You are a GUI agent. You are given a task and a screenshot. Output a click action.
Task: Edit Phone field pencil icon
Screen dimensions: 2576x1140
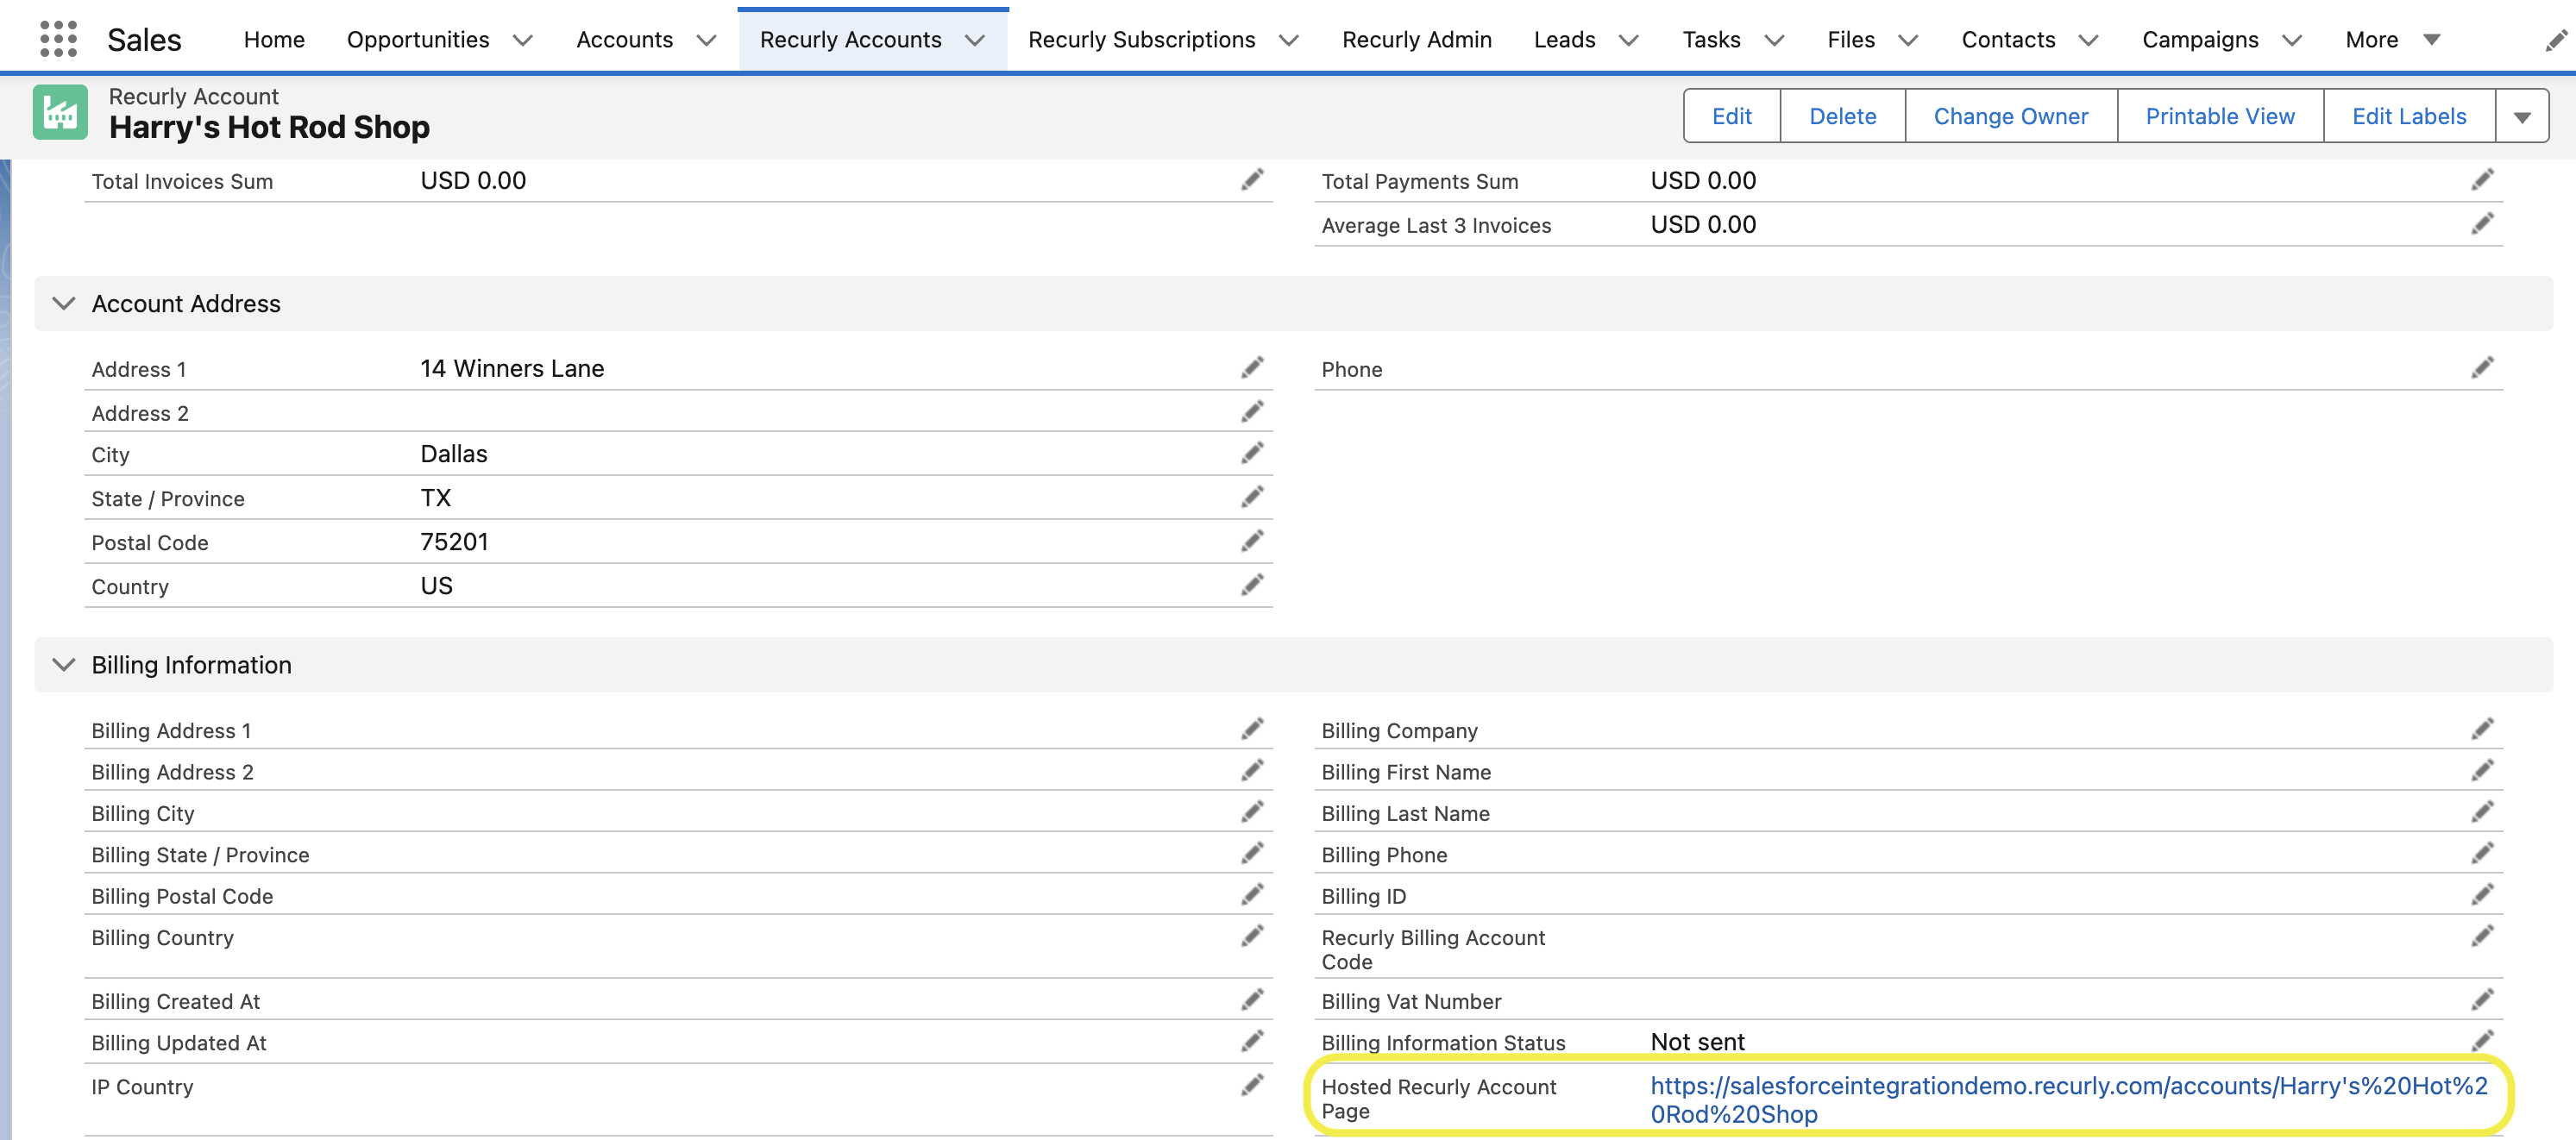[x=2482, y=368]
